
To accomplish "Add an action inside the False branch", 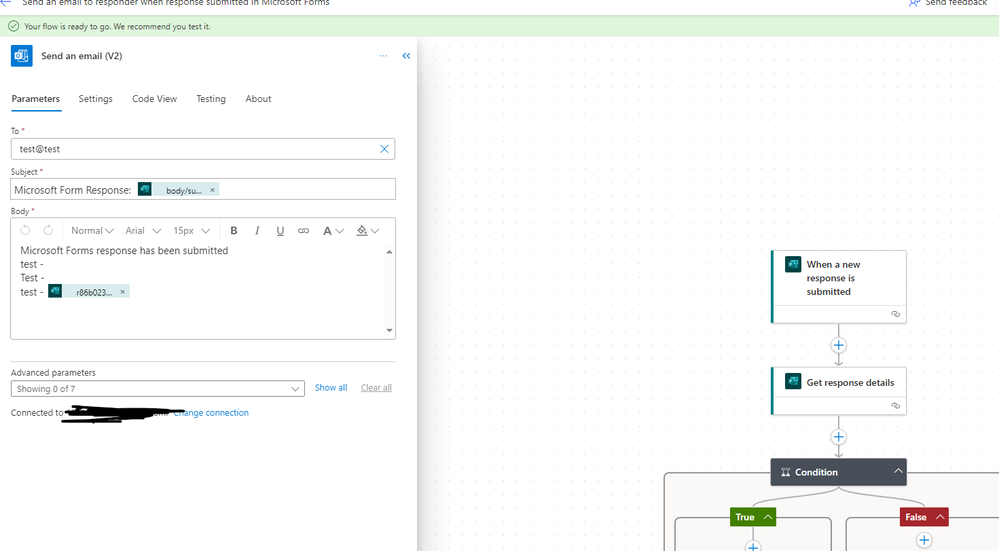I will 924,540.
